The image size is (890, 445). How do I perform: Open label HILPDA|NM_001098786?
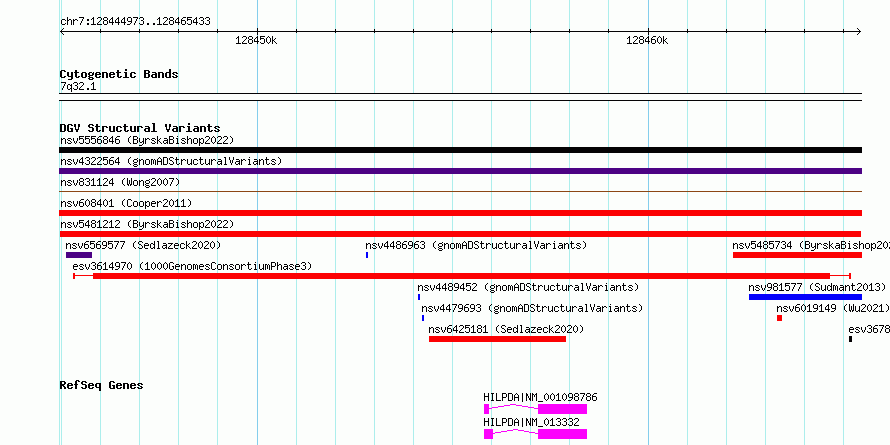pyautogui.click(x=540, y=397)
